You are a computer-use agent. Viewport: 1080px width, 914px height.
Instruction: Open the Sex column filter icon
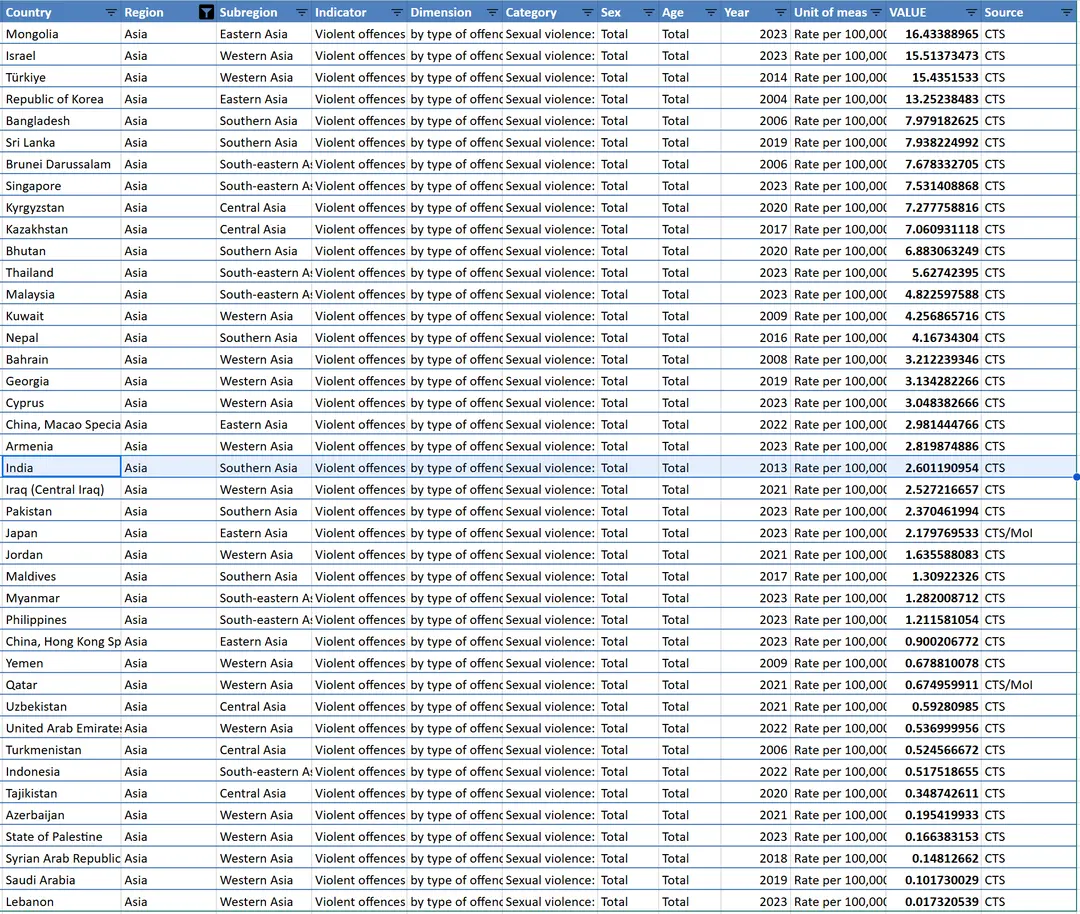pos(649,12)
